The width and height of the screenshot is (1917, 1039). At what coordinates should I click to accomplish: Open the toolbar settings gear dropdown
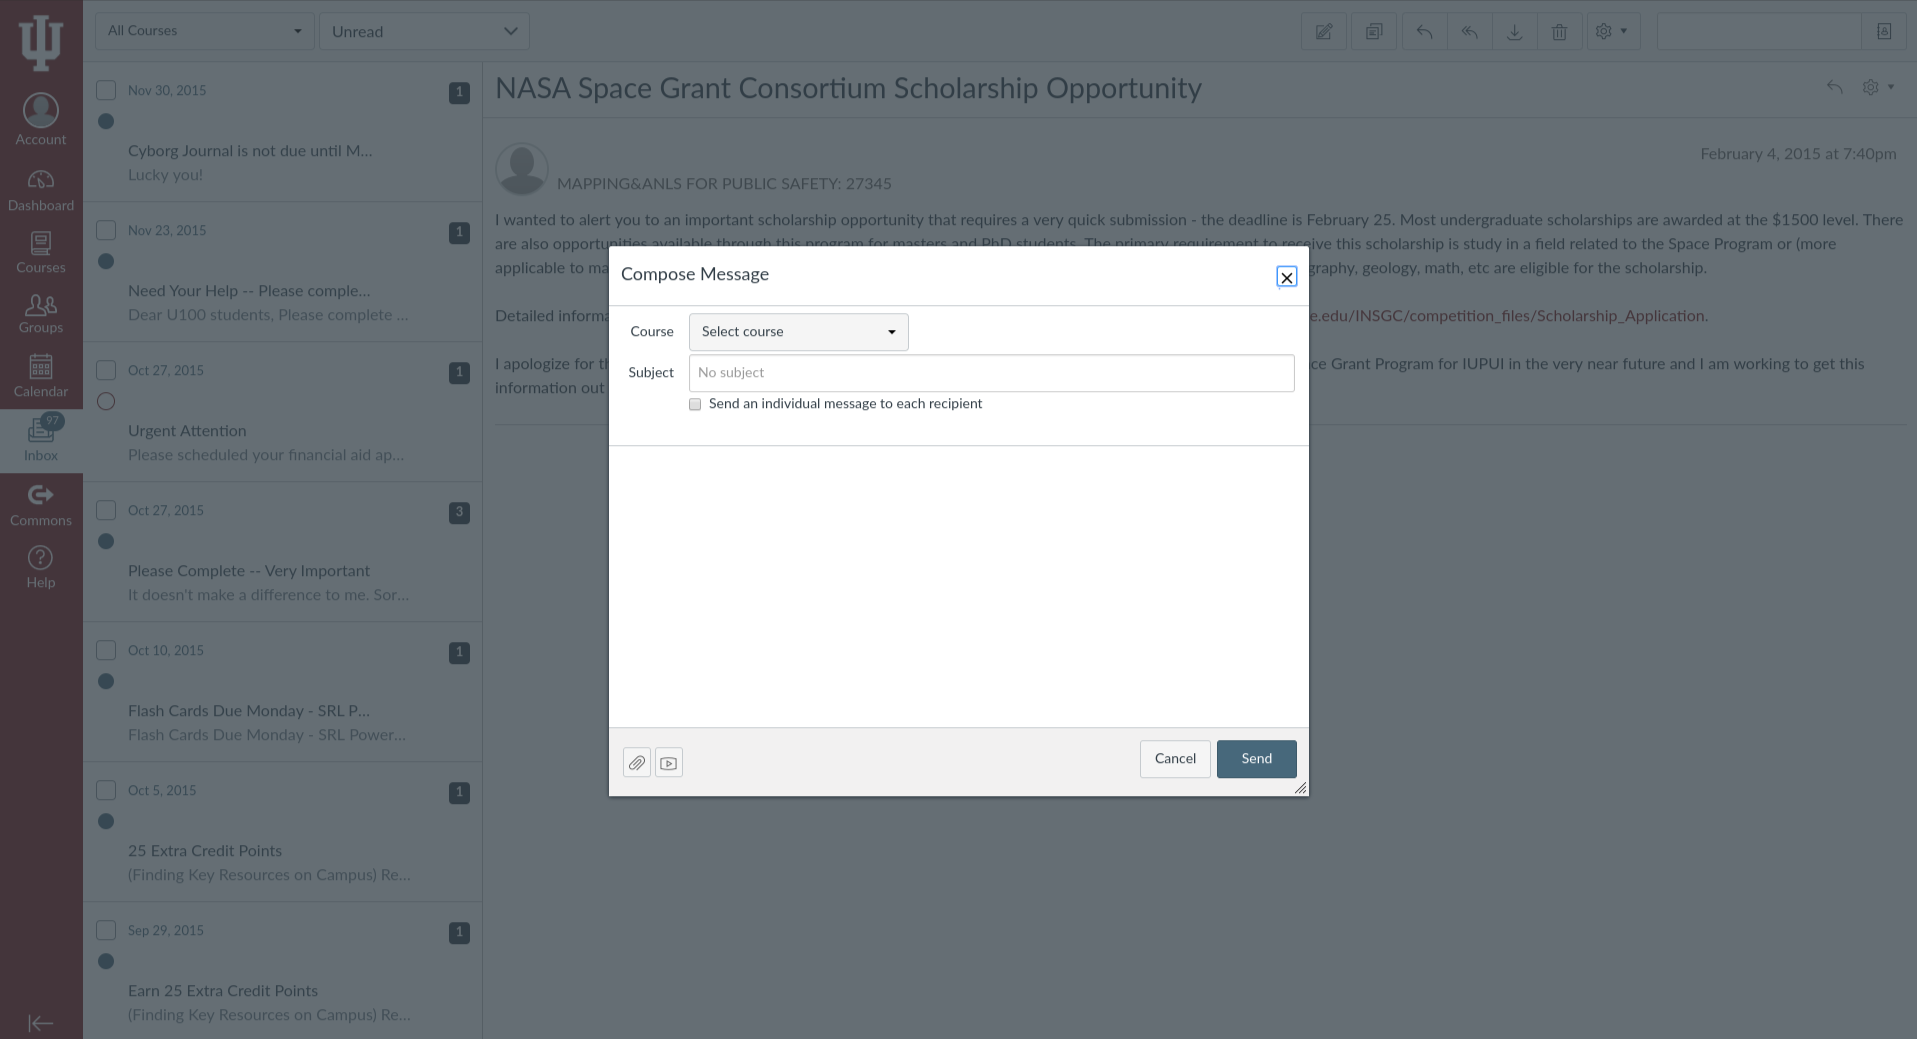(1612, 32)
